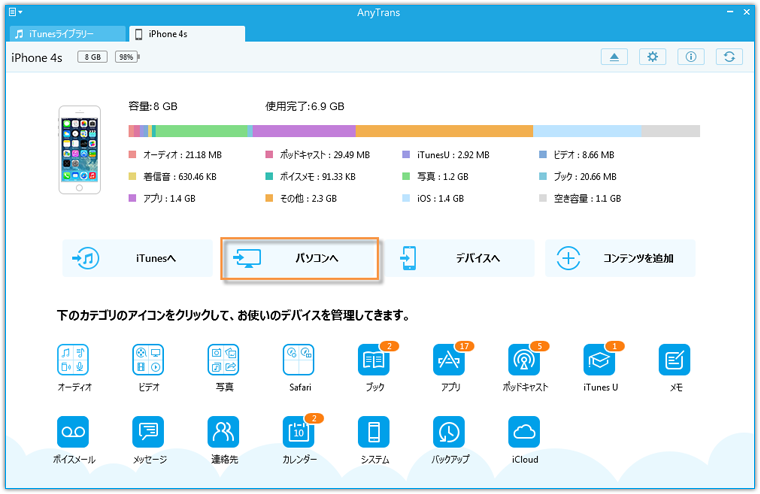Open the オーディオ audio category
The image size is (760, 494).
(73, 360)
